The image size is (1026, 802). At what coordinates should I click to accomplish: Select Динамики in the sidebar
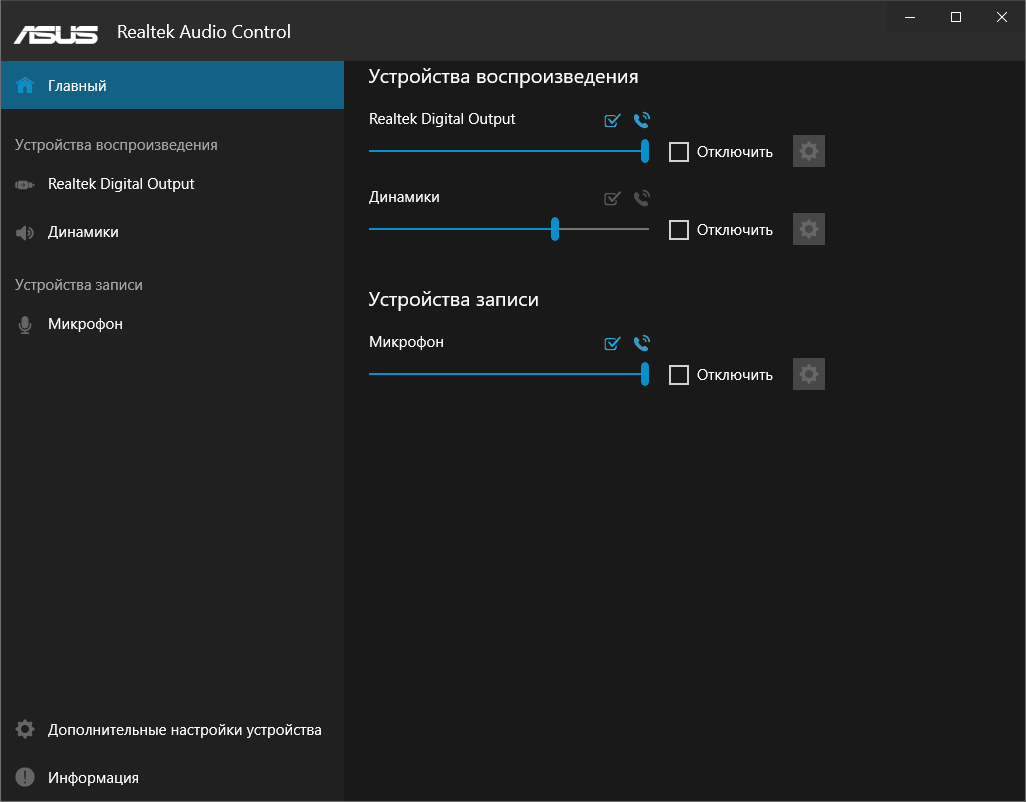click(83, 232)
